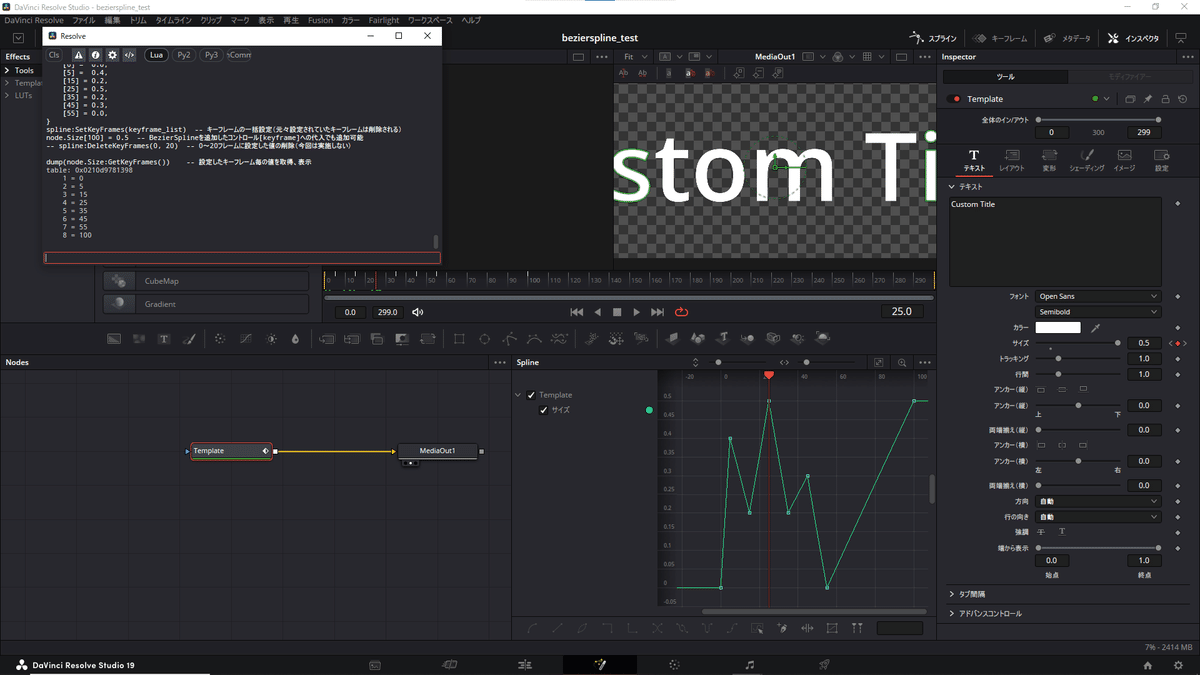Show the Inspector panel from top bar
The width and height of the screenshot is (1200, 675).
point(1133,38)
